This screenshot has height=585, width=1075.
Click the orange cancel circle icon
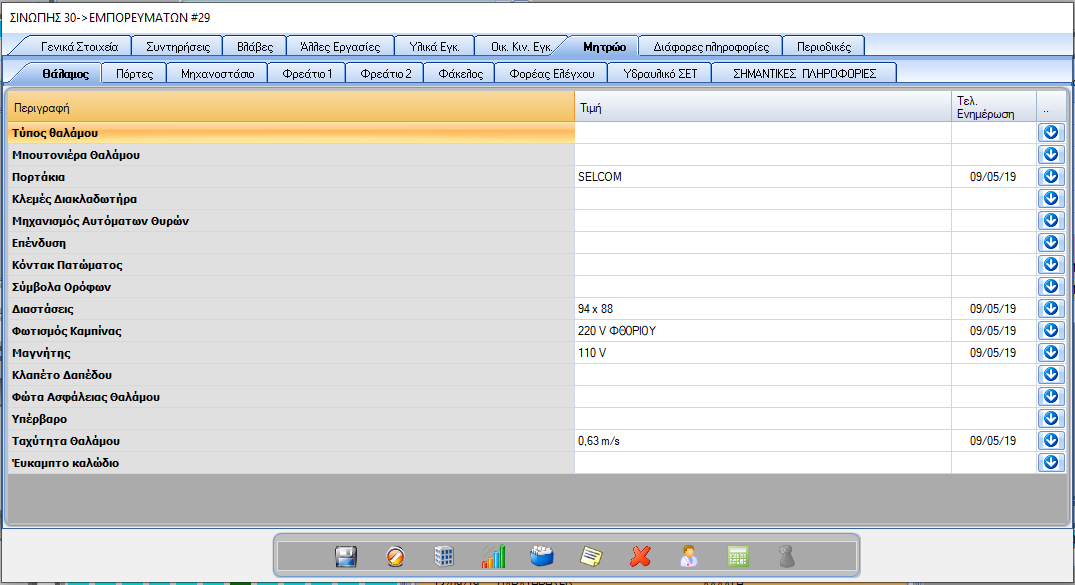click(x=396, y=557)
